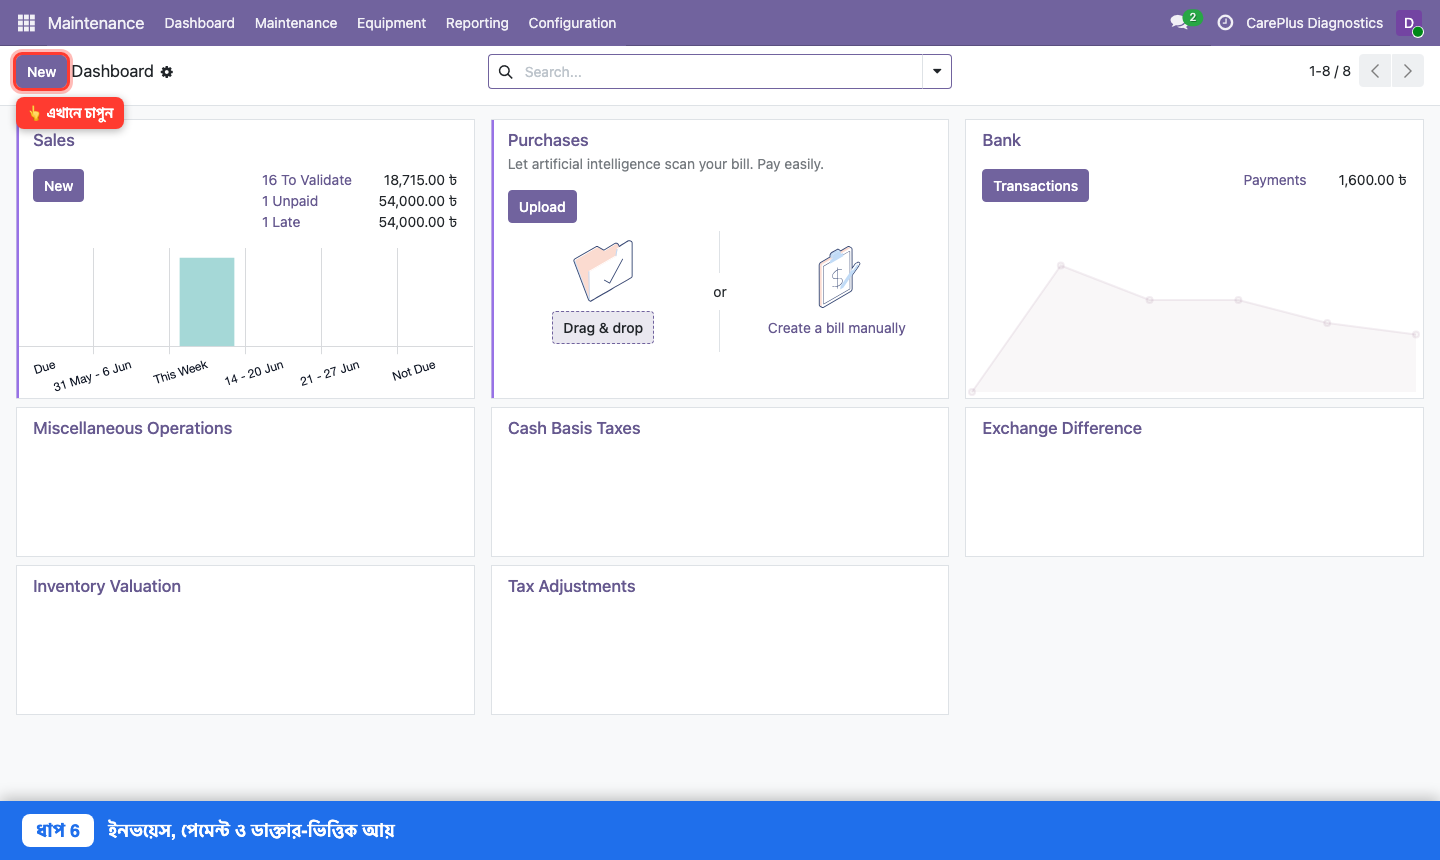Viewport: 1440px width, 860px height.
Task: Open the Maintenance menu item
Action: (x=296, y=23)
